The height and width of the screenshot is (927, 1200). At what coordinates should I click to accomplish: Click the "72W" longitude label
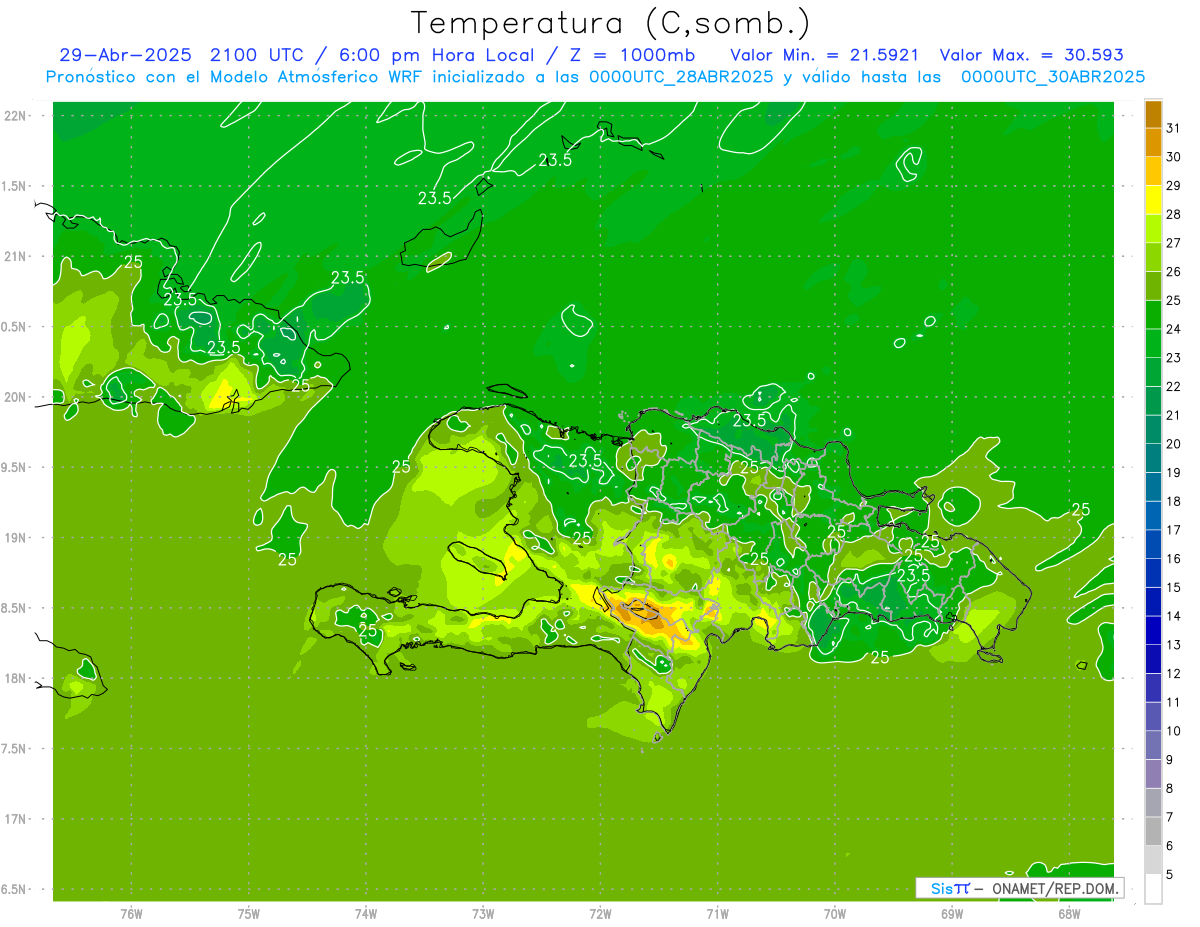coord(600,914)
